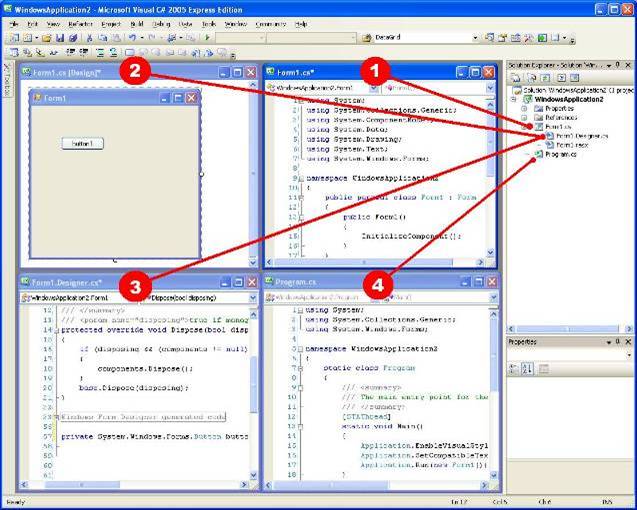Click horizontal scrollbar thumb in Form1.Designer.cs window

click(x=82, y=485)
